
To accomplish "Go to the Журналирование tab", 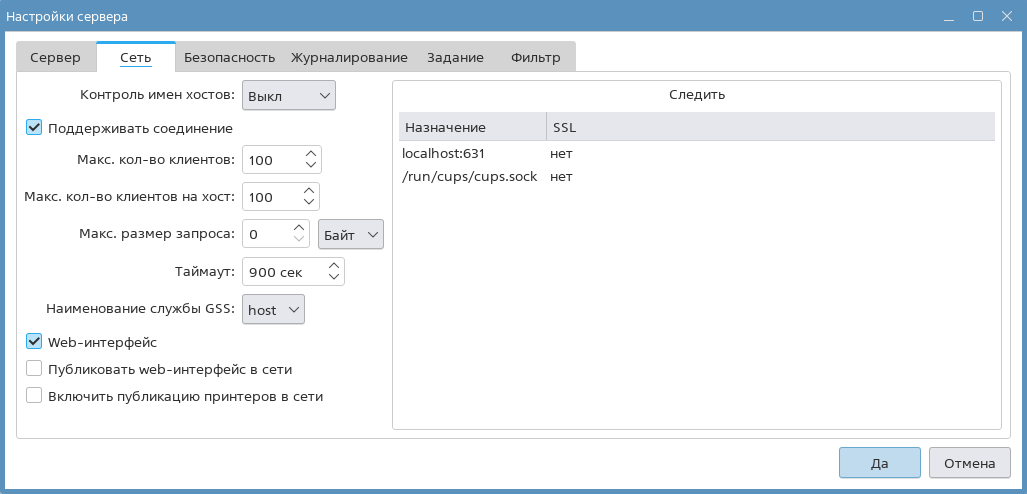I will 349,58.
